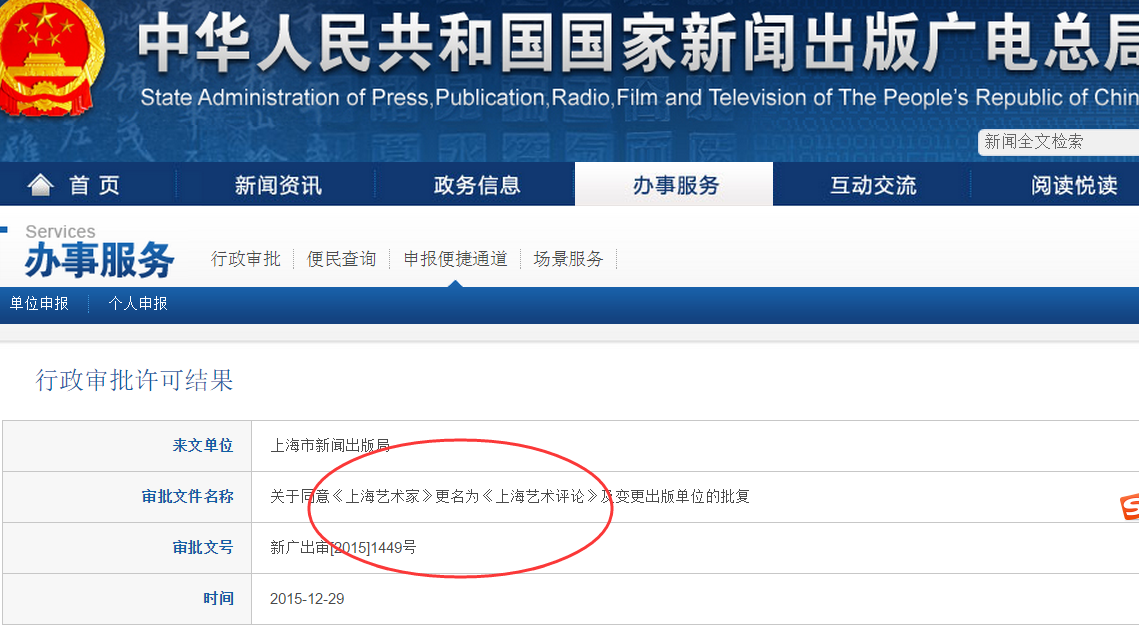The width and height of the screenshot is (1139, 625).
Task: Click the 来文单位 row label
Action: tap(203, 445)
